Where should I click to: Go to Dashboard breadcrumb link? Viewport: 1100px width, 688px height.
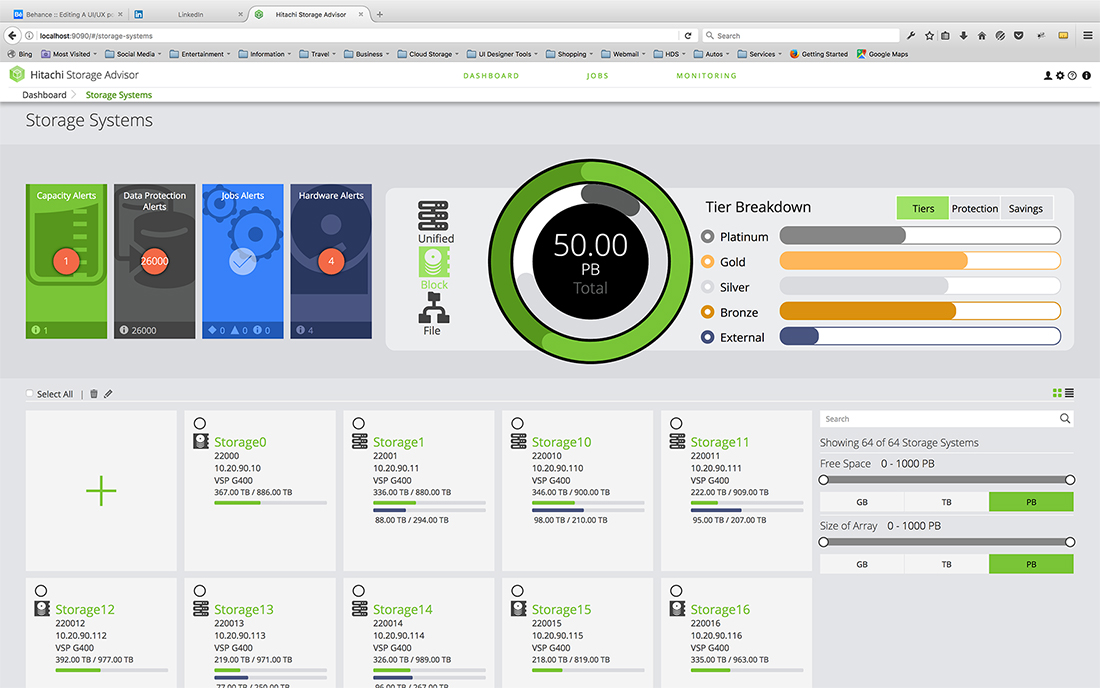coord(44,95)
